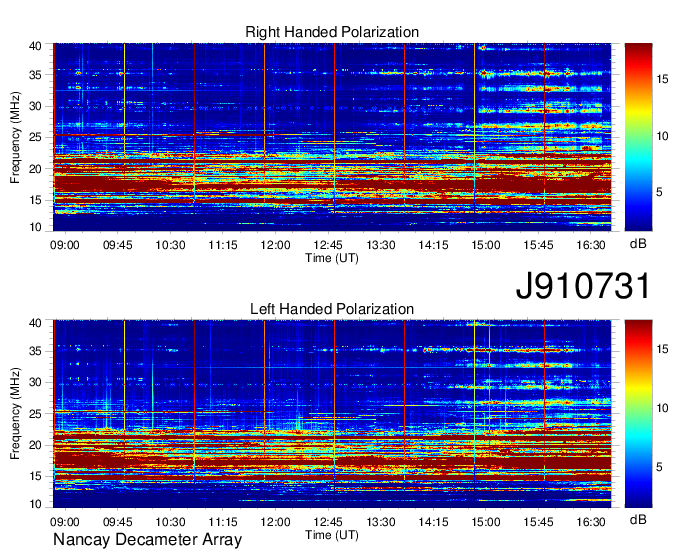The height and width of the screenshot is (552, 680).
Task: Click 09:45 tick on the Left Handed plot
Action: click(x=118, y=522)
